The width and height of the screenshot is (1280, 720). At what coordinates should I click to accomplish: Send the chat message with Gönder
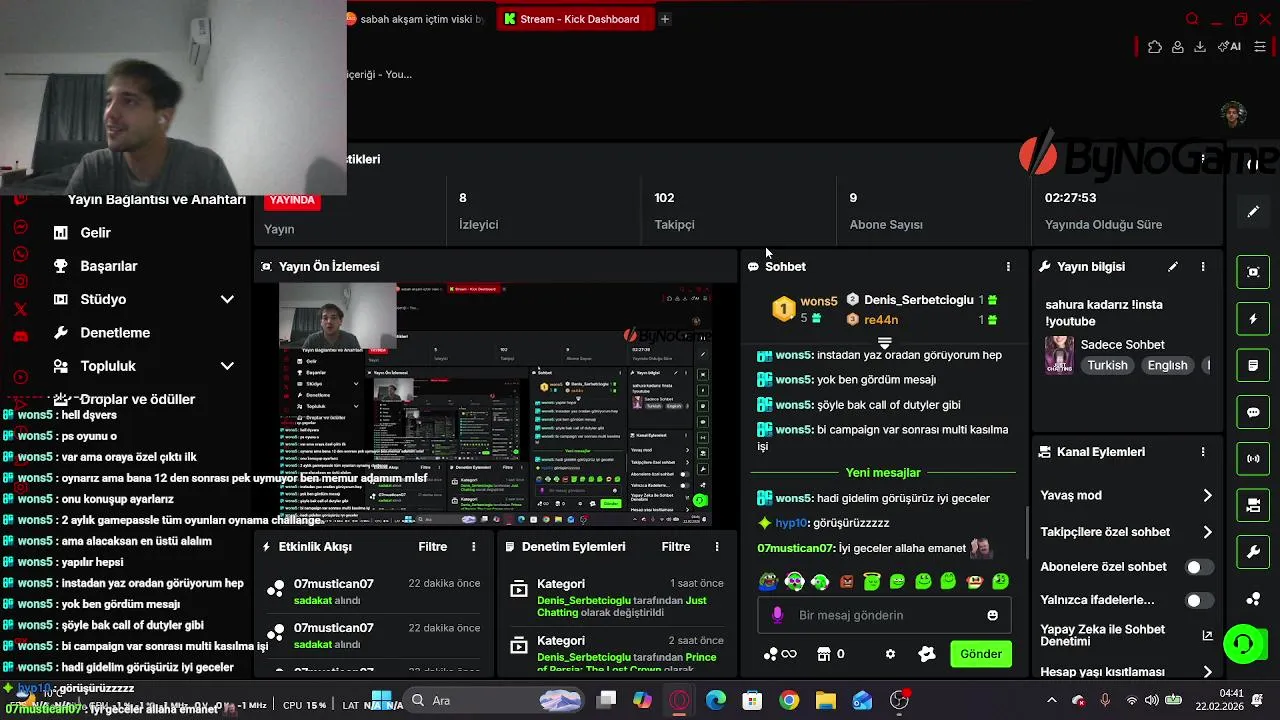tap(981, 654)
